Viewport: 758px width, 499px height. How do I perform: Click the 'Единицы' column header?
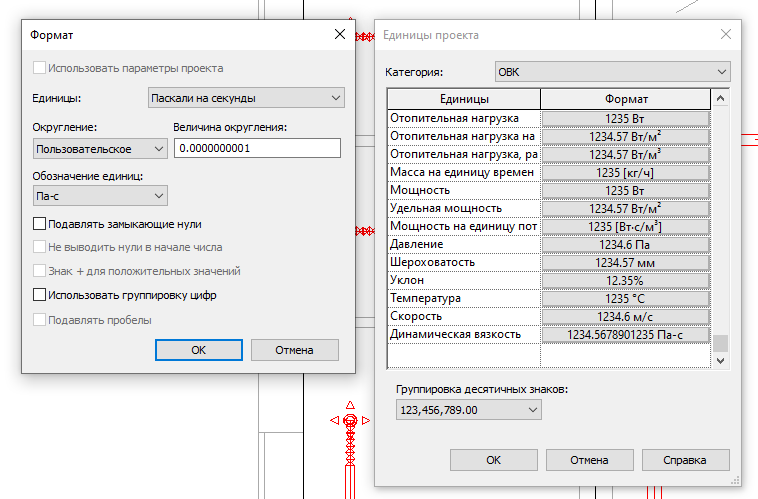pyautogui.click(x=464, y=99)
